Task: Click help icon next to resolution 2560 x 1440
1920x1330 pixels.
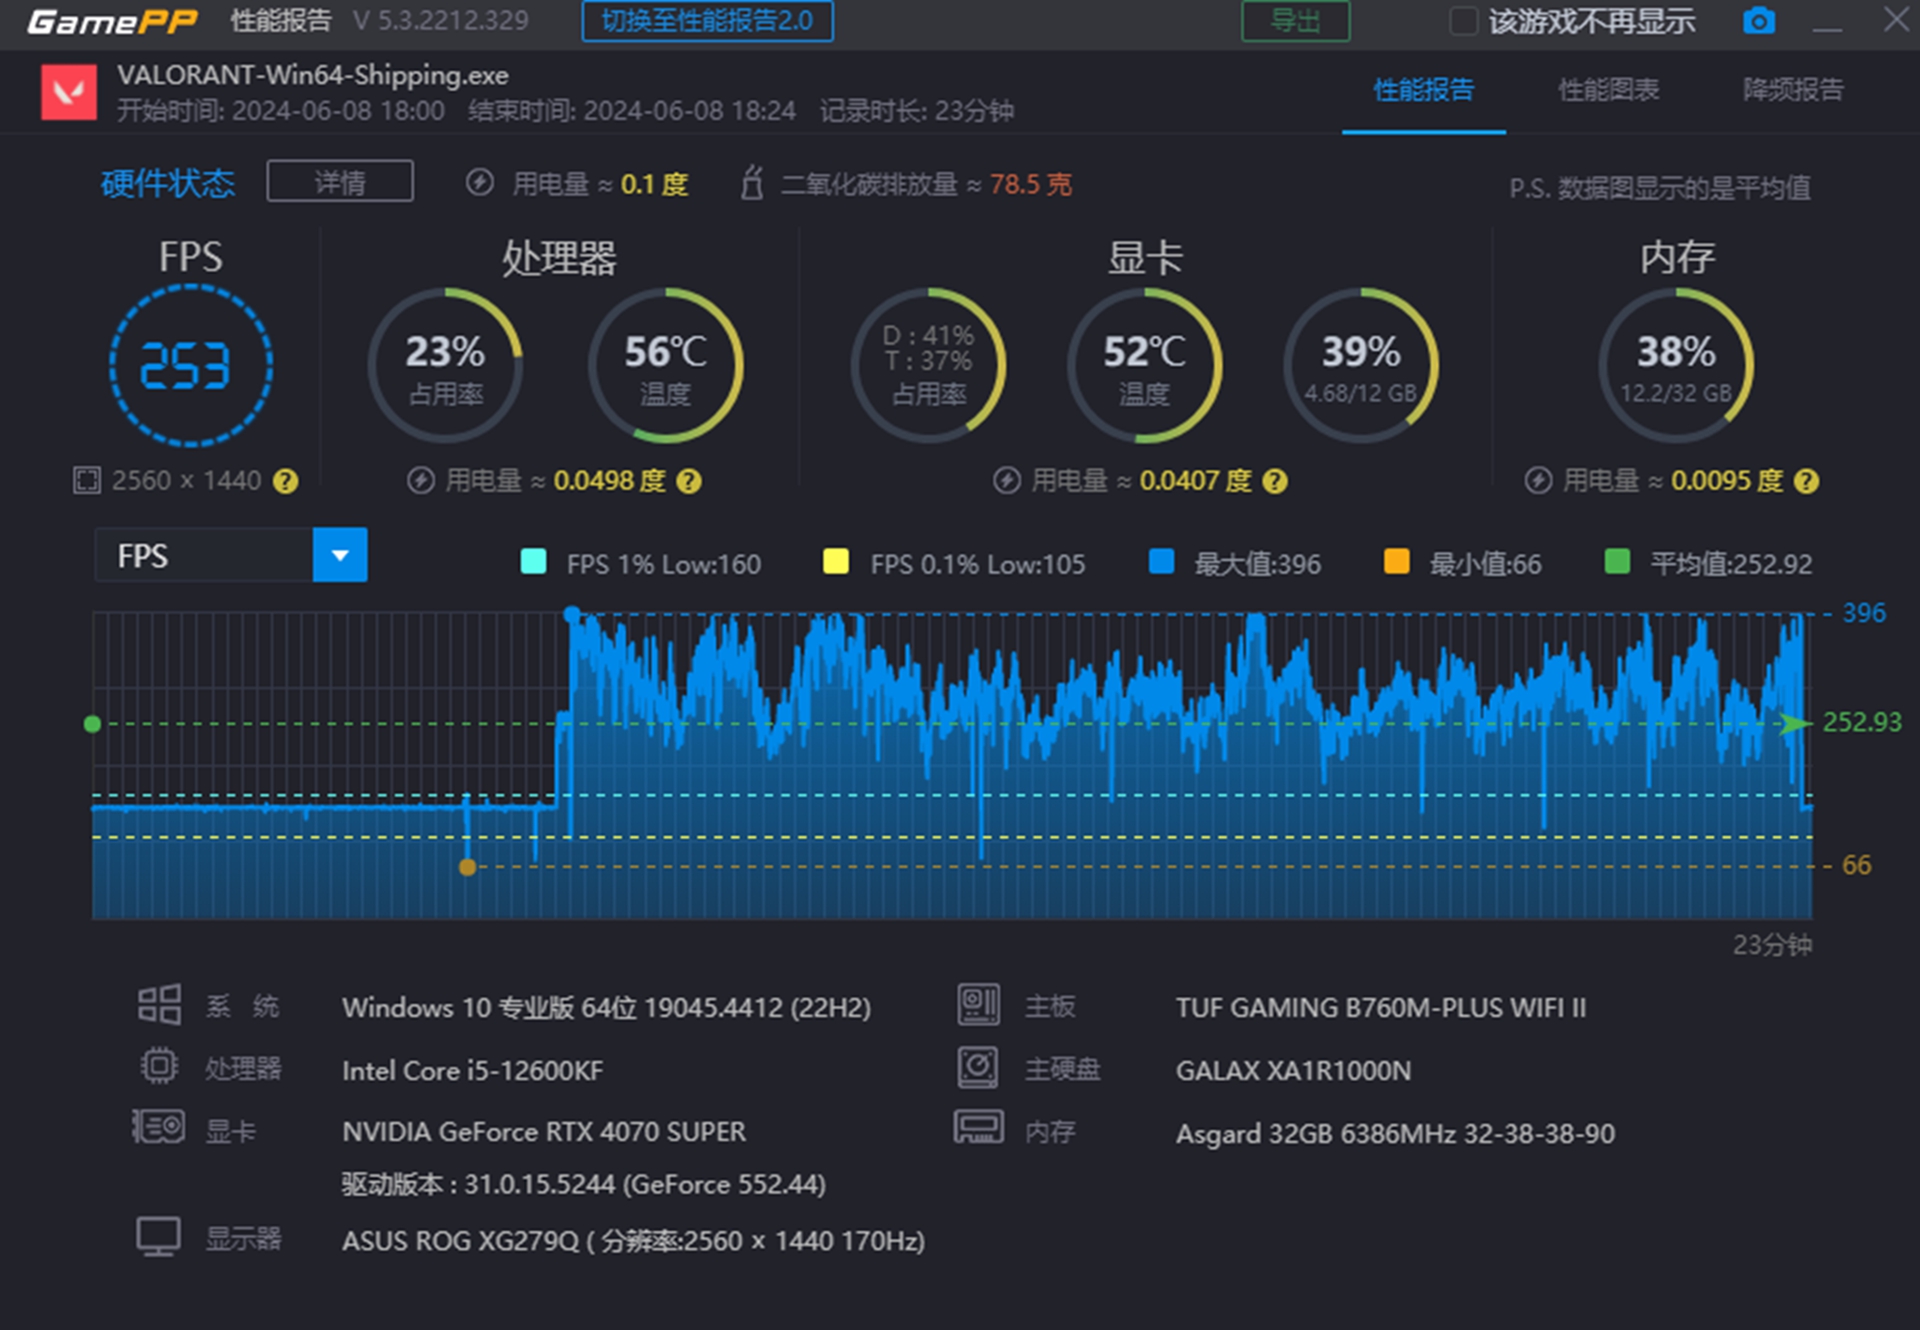Action: pyautogui.click(x=286, y=482)
